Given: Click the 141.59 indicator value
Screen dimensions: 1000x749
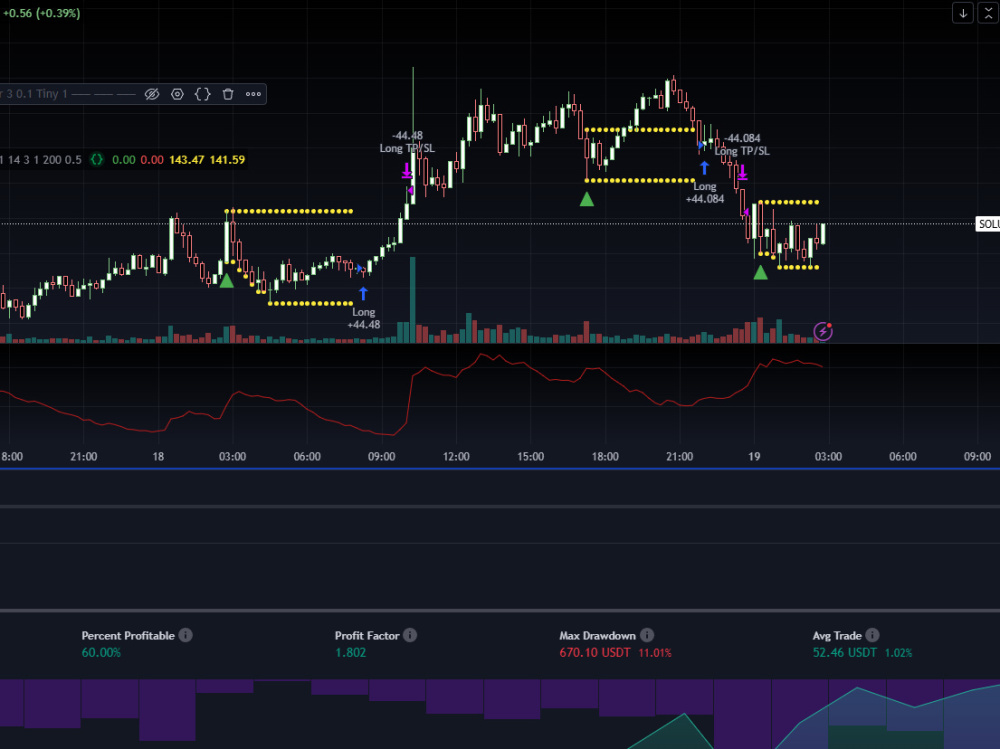Looking at the screenshot, I should pos(227,159).
